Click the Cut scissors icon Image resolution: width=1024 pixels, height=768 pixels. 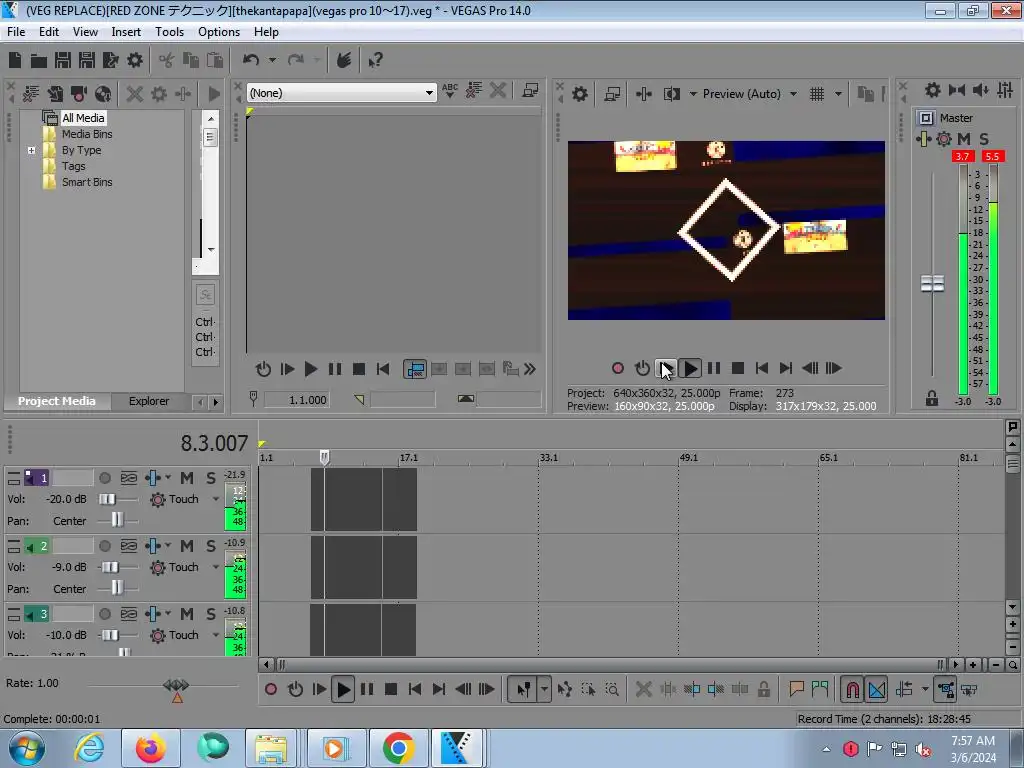tap(167, 60)
